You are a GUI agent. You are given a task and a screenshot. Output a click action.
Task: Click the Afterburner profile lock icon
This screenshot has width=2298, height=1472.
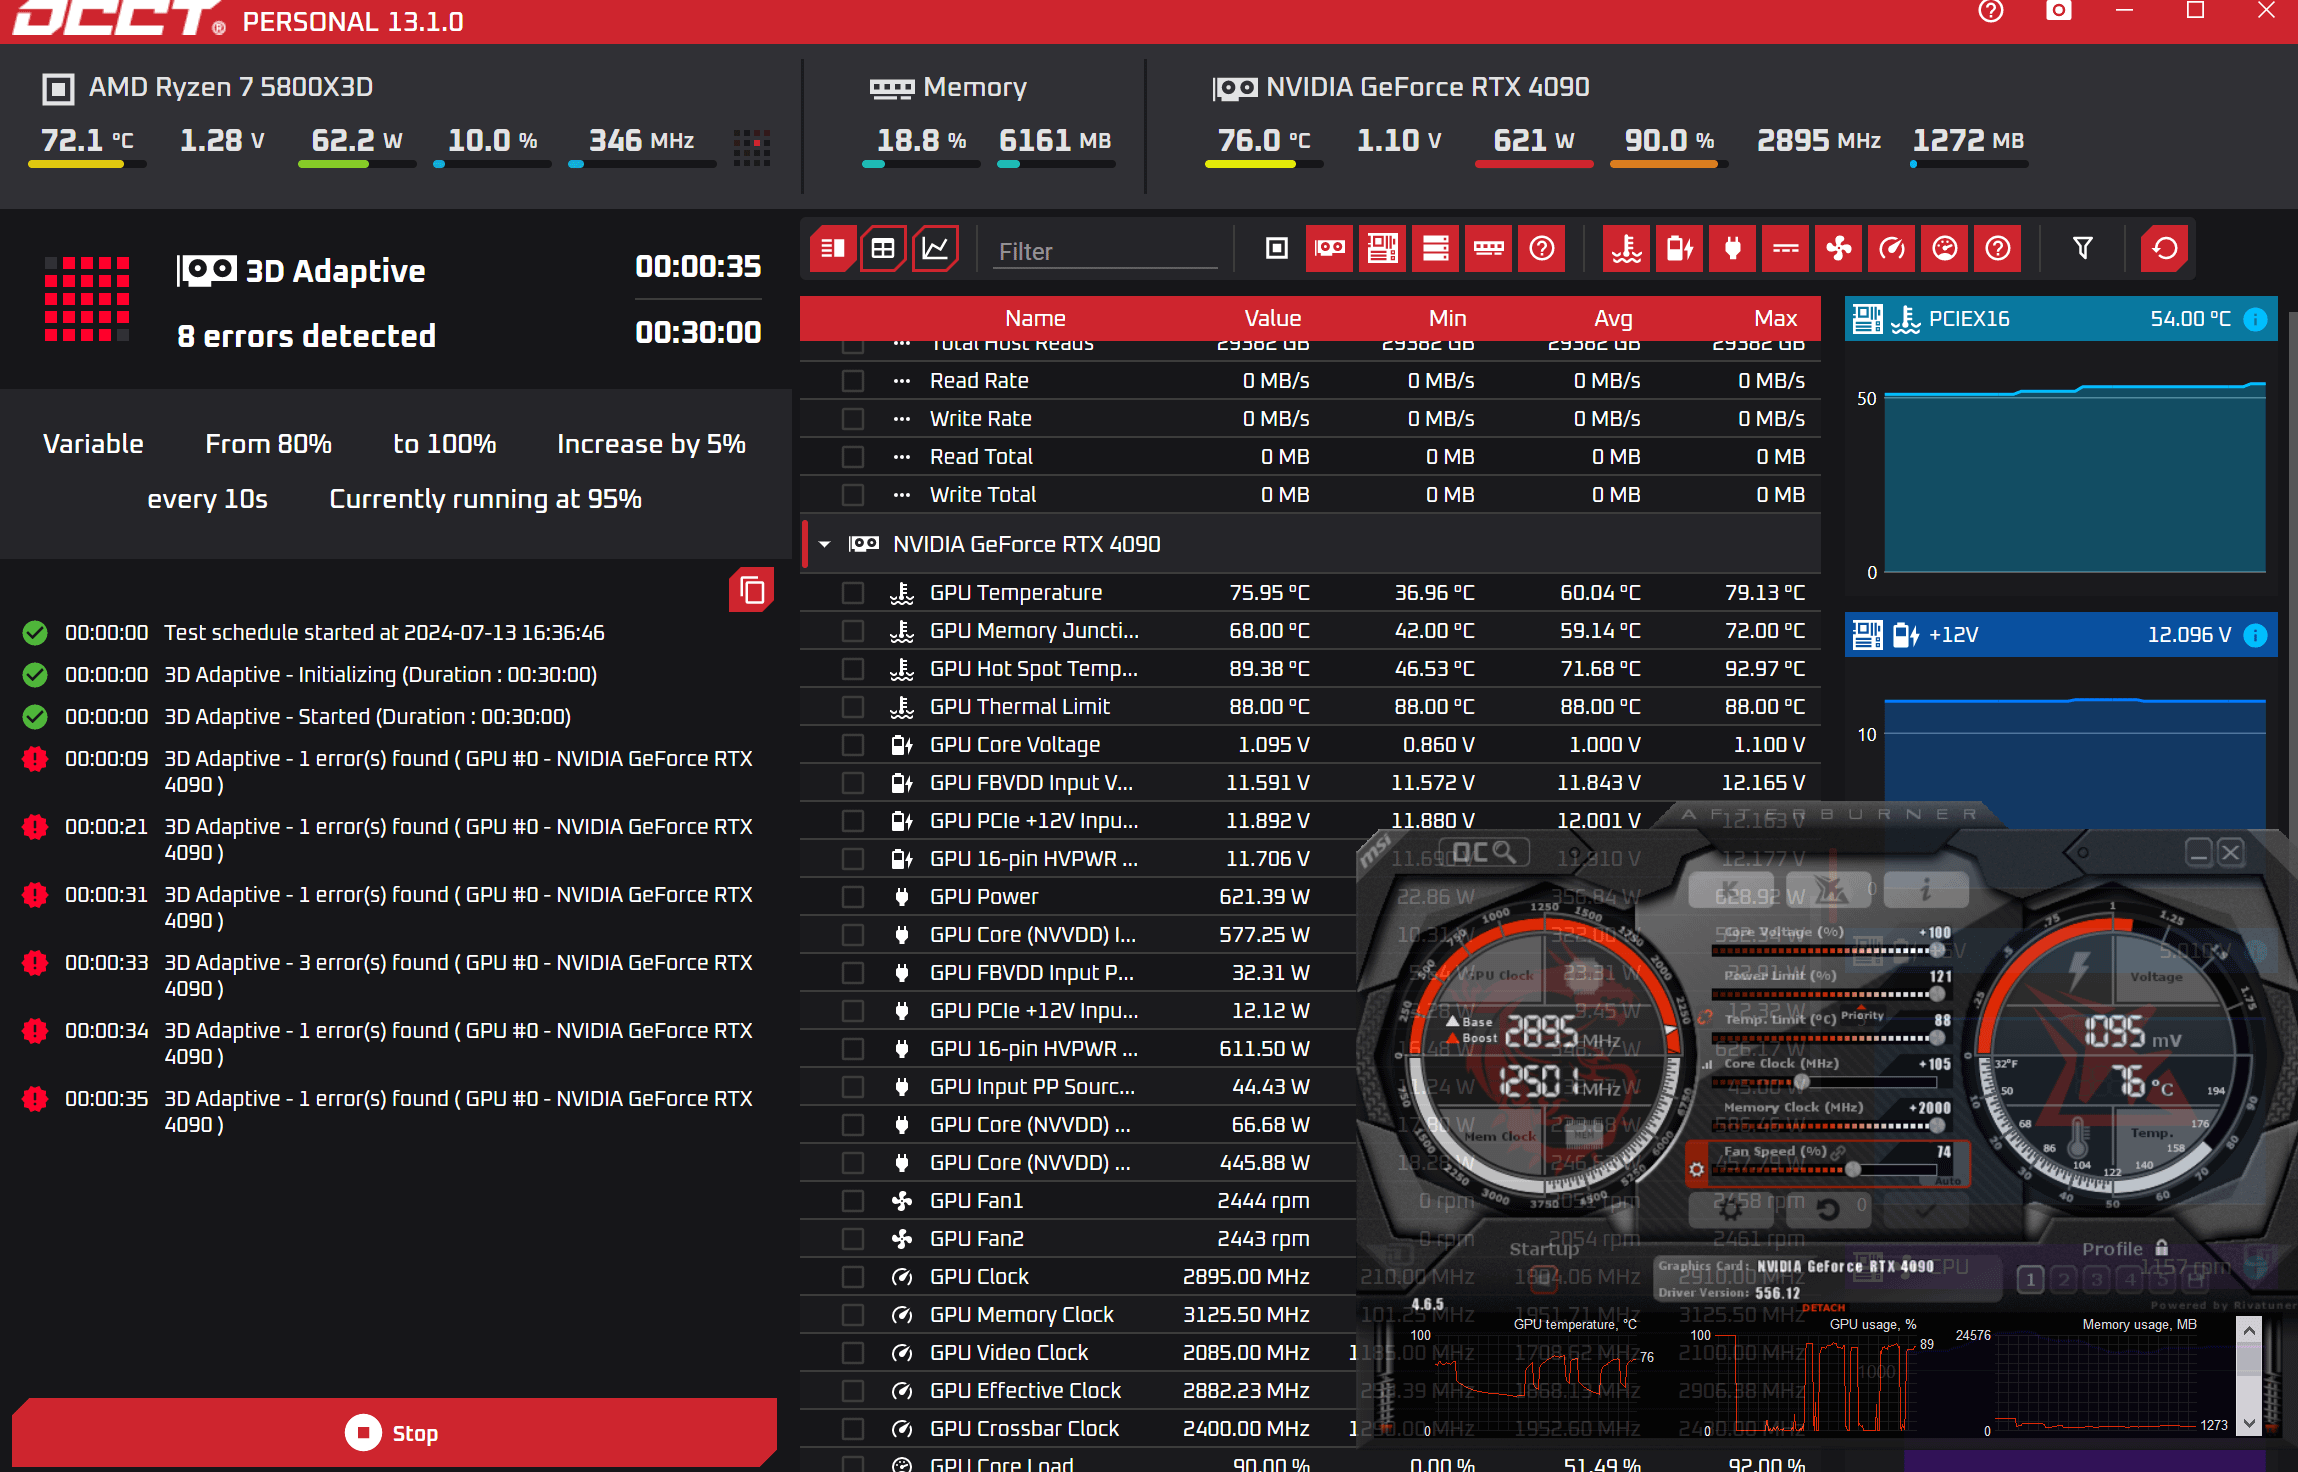[2162, 1248]
